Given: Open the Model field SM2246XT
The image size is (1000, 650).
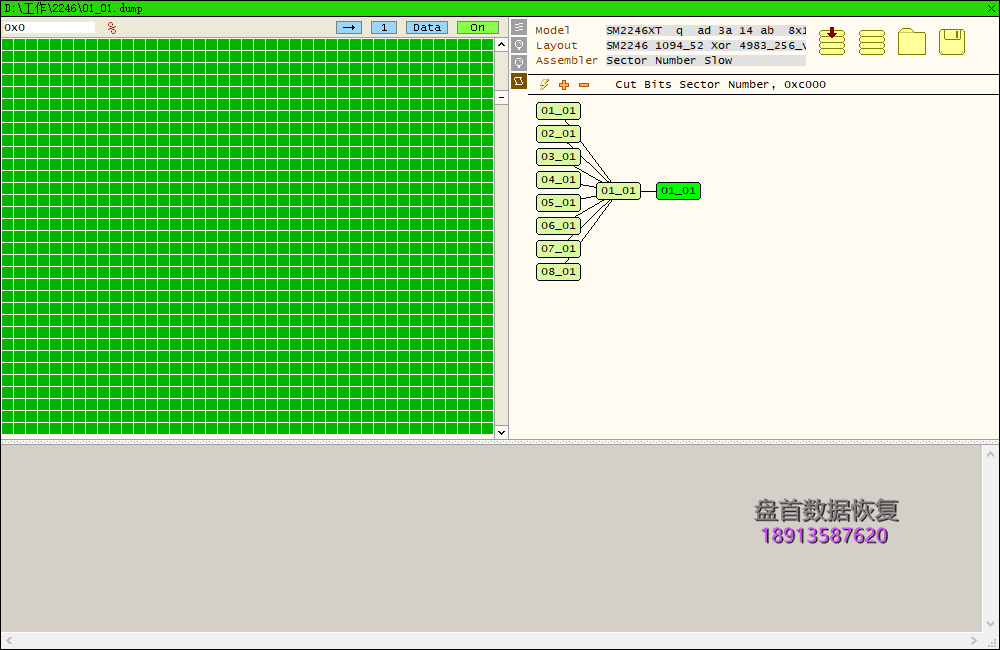Looking at the screenshot, I should tap(706, 31).
